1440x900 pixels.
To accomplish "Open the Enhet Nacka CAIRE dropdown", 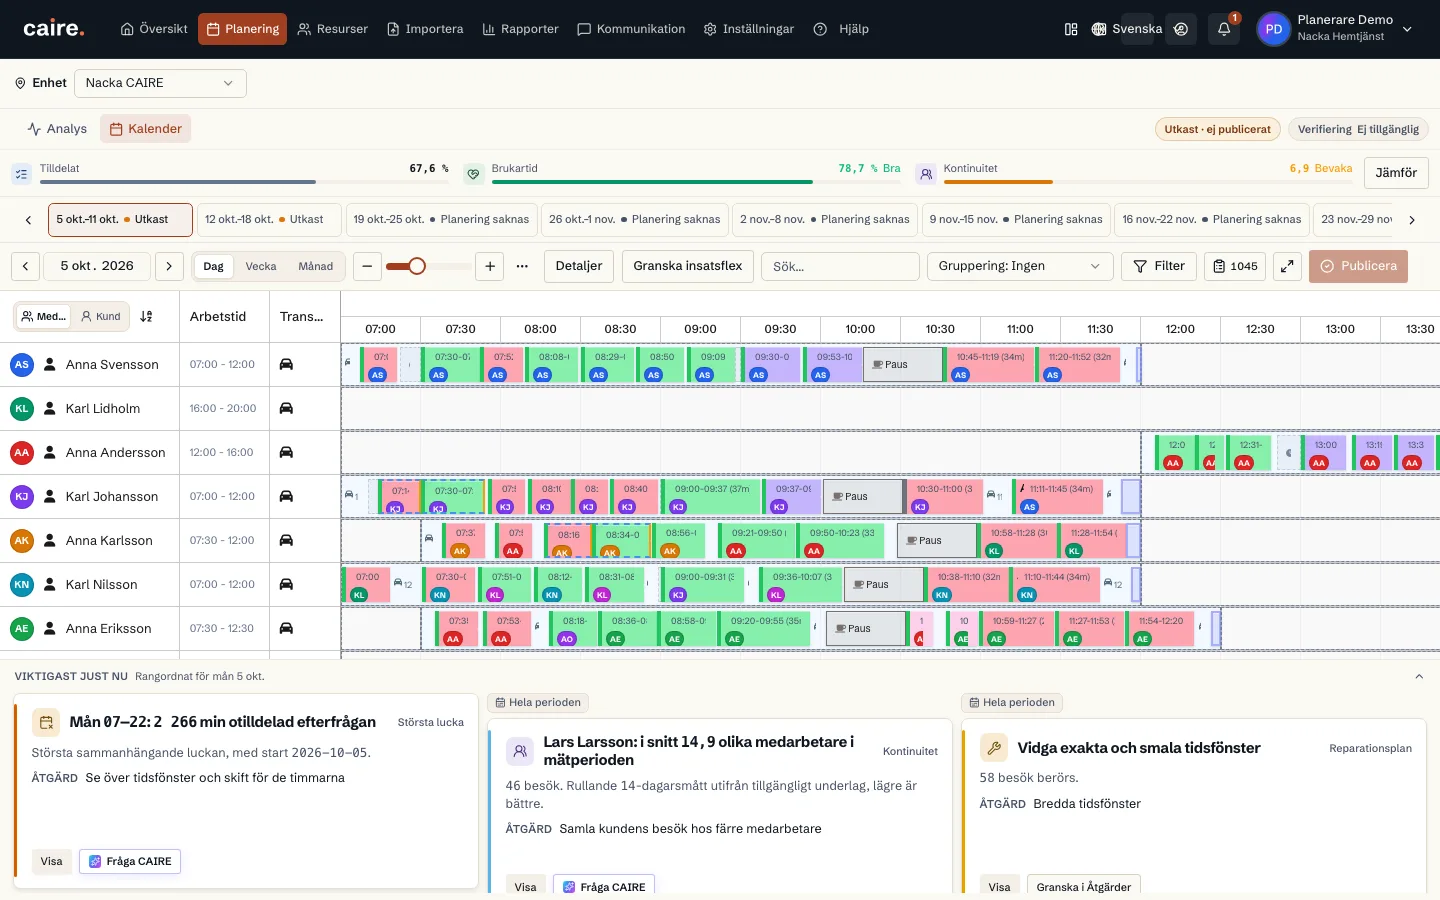I will [x=160, y=83].
